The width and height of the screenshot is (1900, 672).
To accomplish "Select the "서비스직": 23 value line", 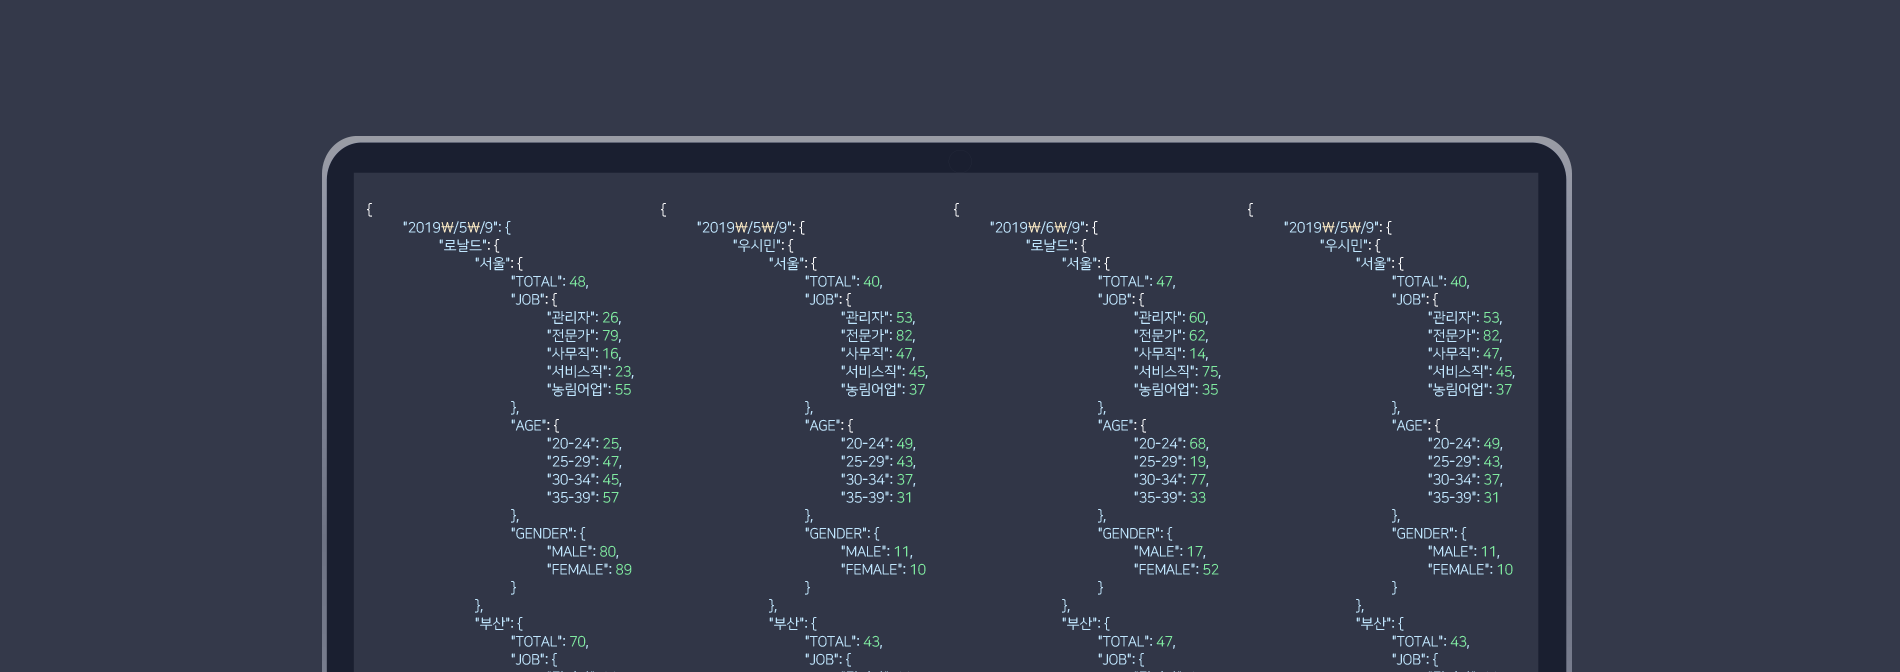I will (x=590, y=371).
